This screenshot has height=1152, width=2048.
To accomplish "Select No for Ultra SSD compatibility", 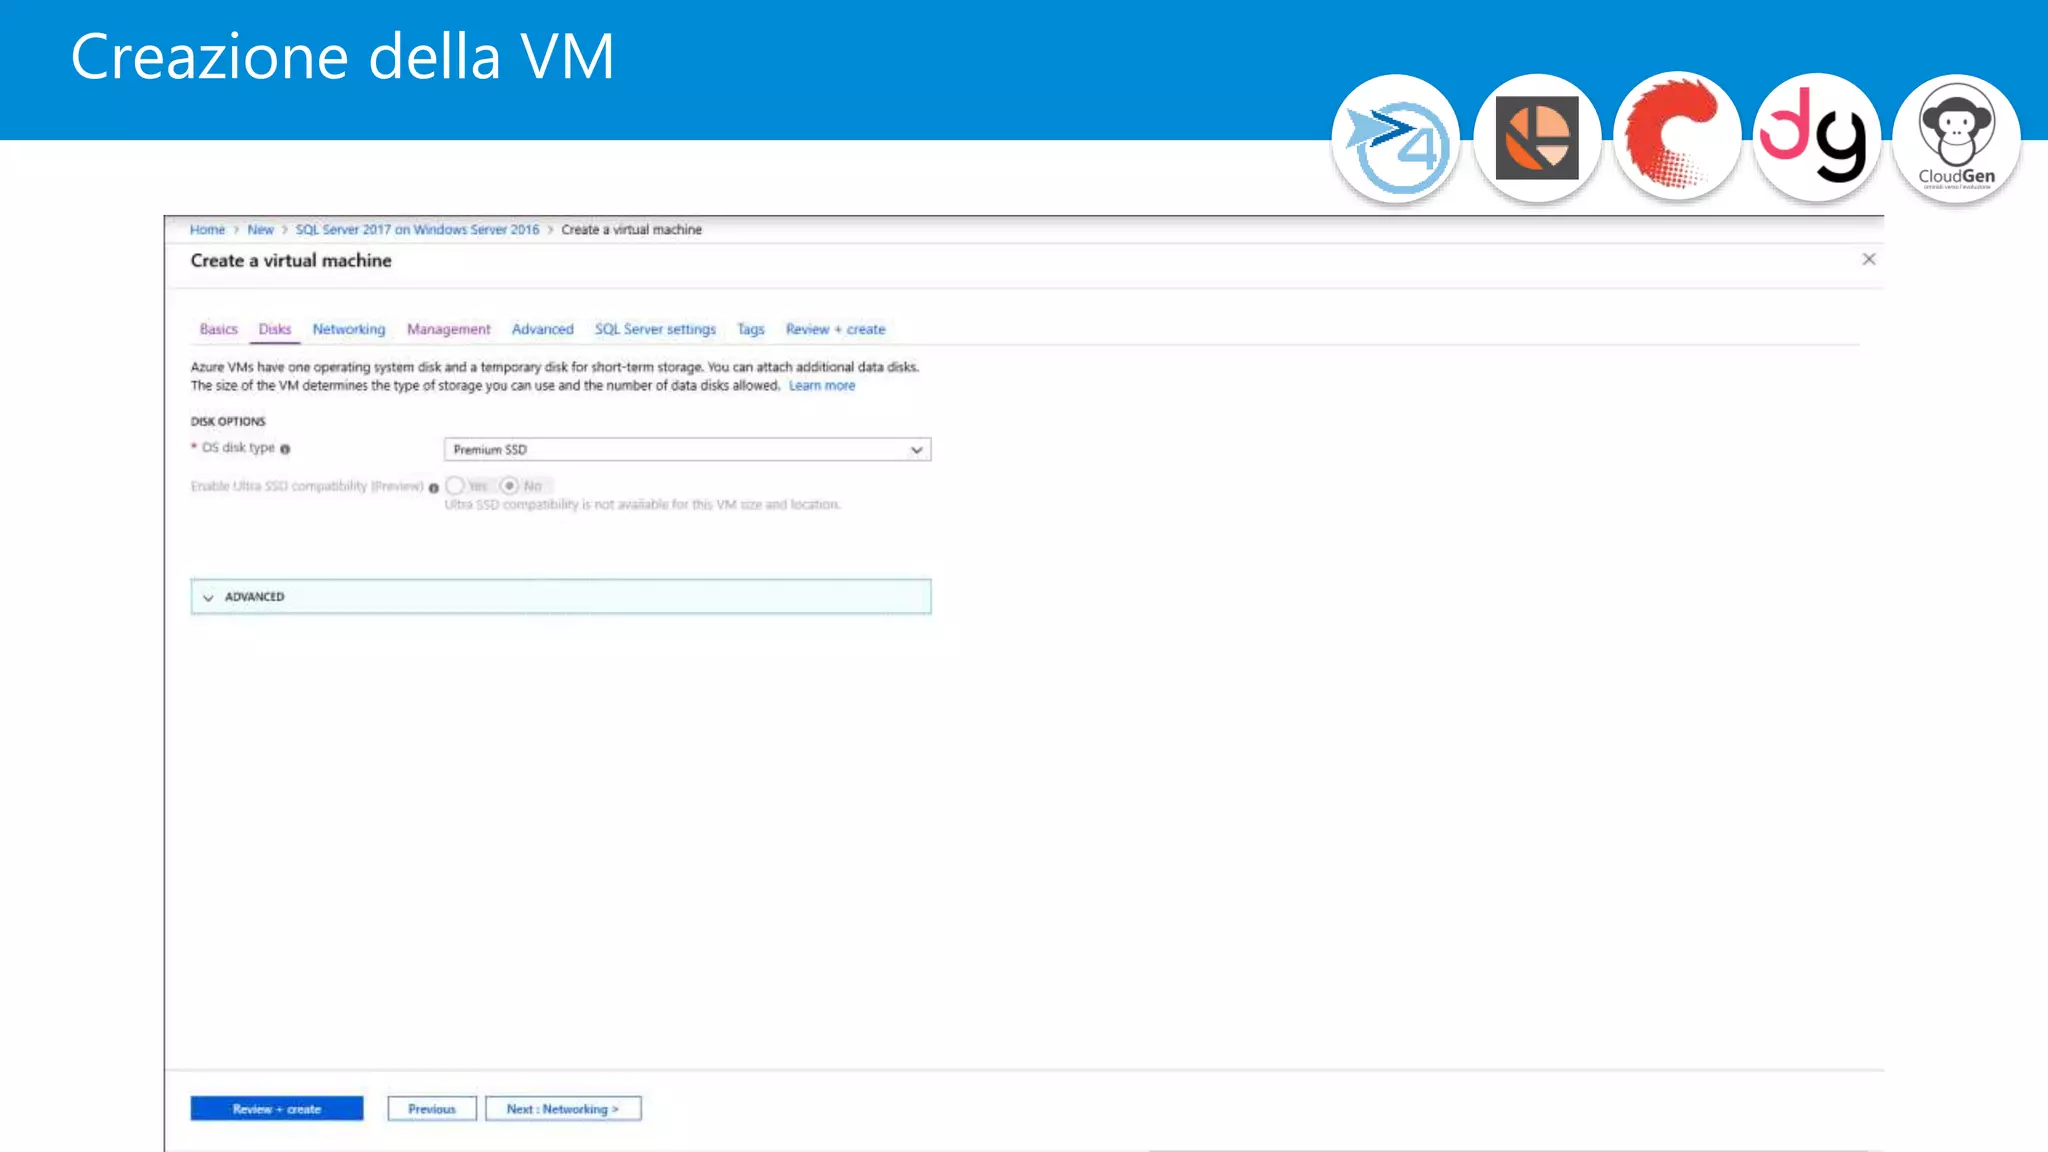I will pyautogui.click(x=510, y=486).
